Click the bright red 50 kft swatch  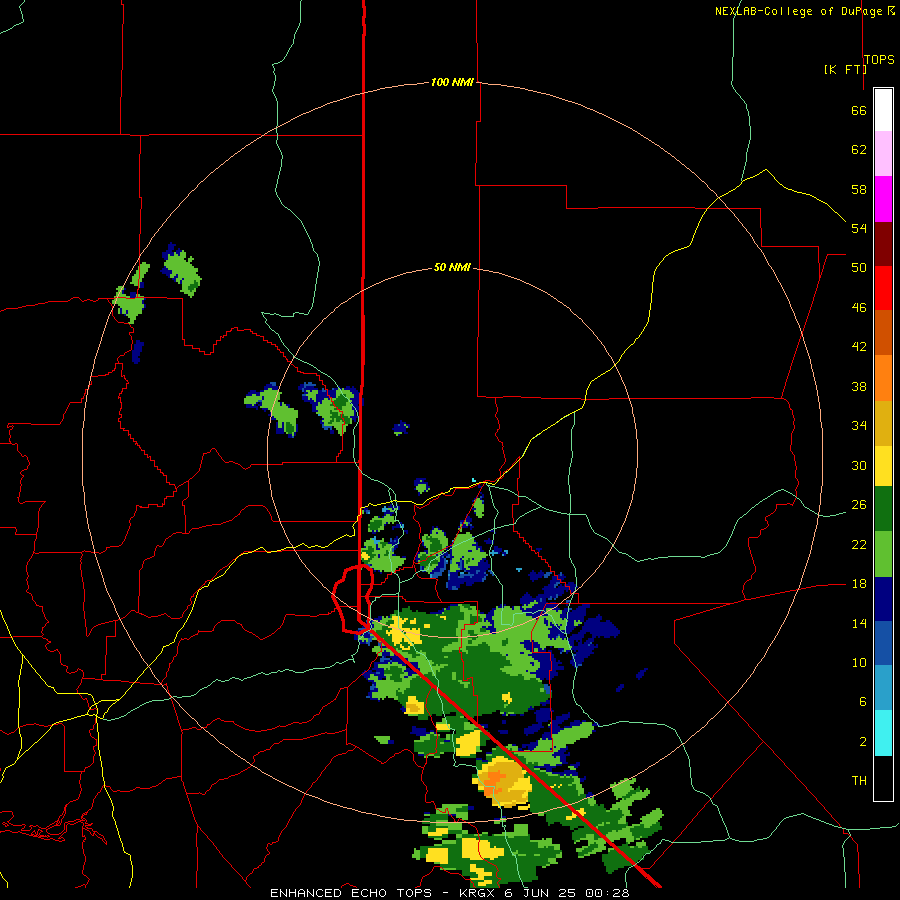tap(883, 288)
